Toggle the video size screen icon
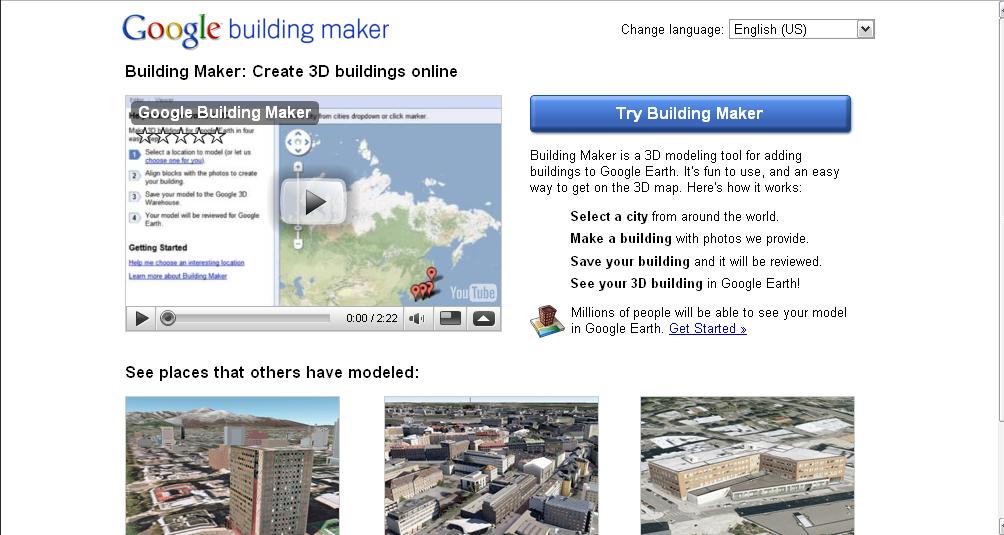 (450, 318)
